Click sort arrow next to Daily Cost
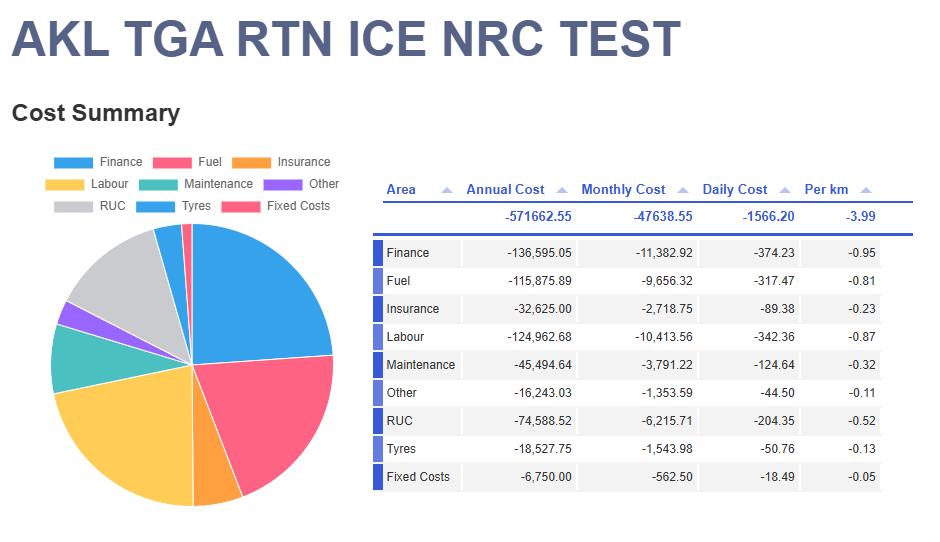 tap(785, 190)
